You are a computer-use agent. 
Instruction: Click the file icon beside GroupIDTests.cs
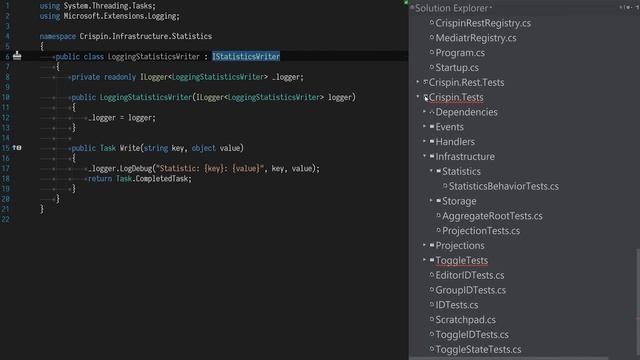click(431, 290)
